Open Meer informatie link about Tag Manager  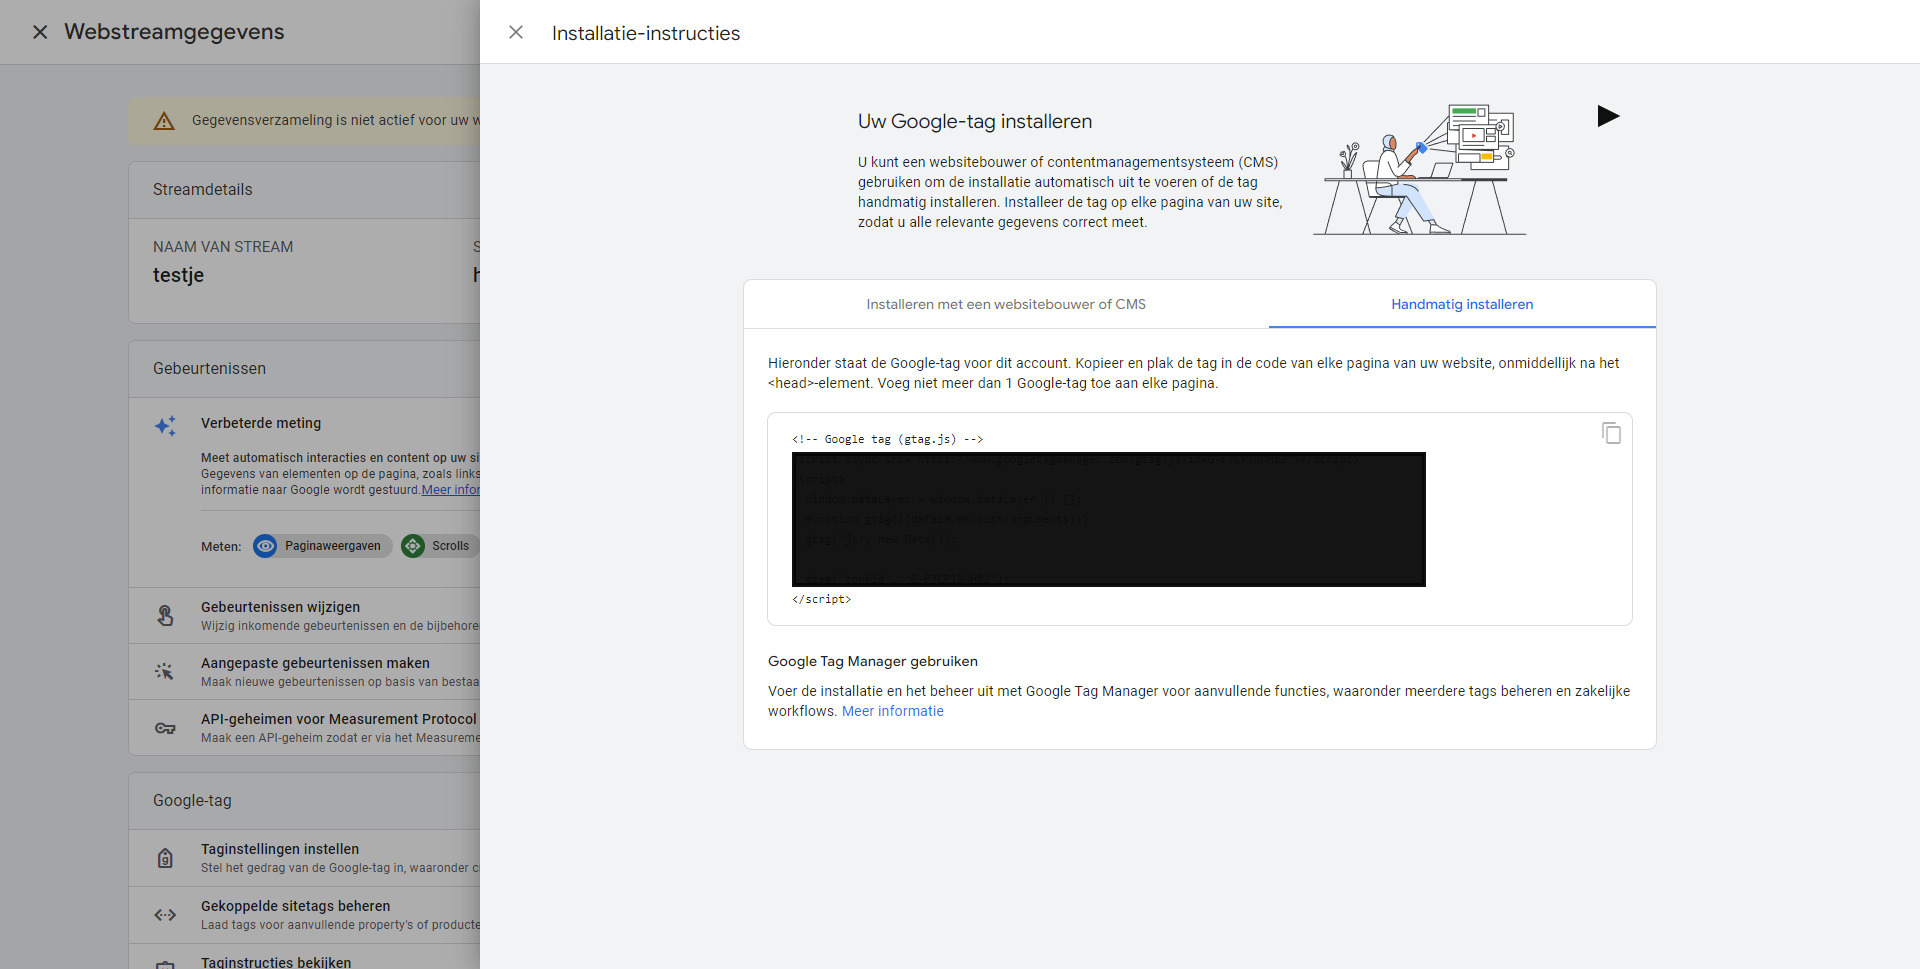click(892, 711)
